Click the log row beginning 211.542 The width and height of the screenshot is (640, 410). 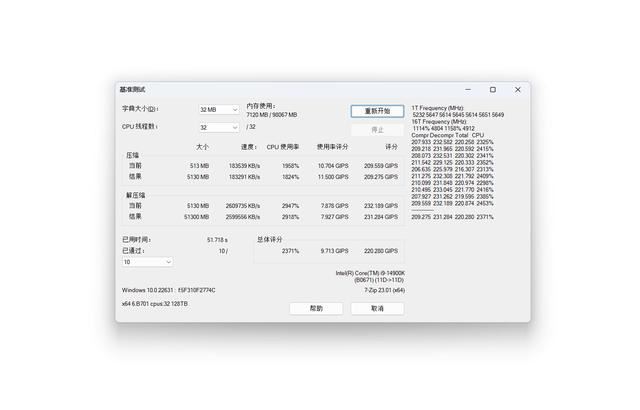tap(452, 163)
